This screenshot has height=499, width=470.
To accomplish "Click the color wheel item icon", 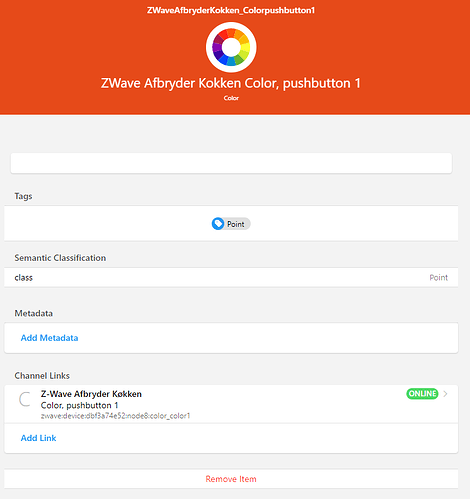I will pos(231,47).
